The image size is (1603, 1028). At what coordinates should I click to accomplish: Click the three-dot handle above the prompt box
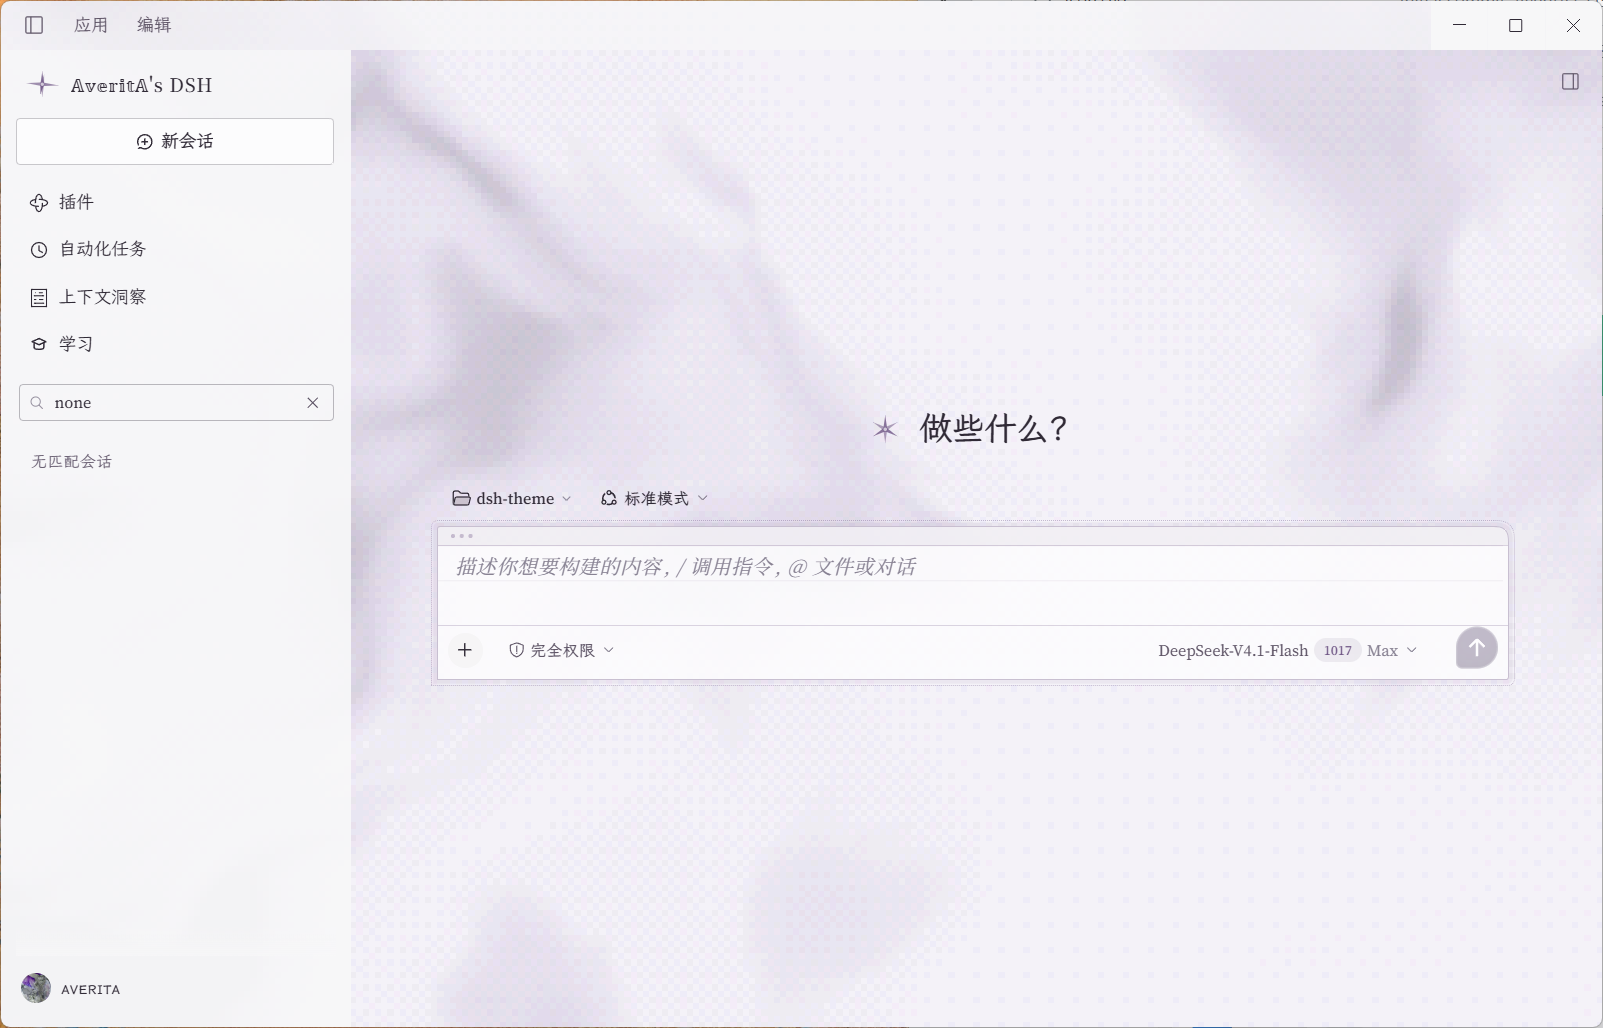(x=462, y=536)
